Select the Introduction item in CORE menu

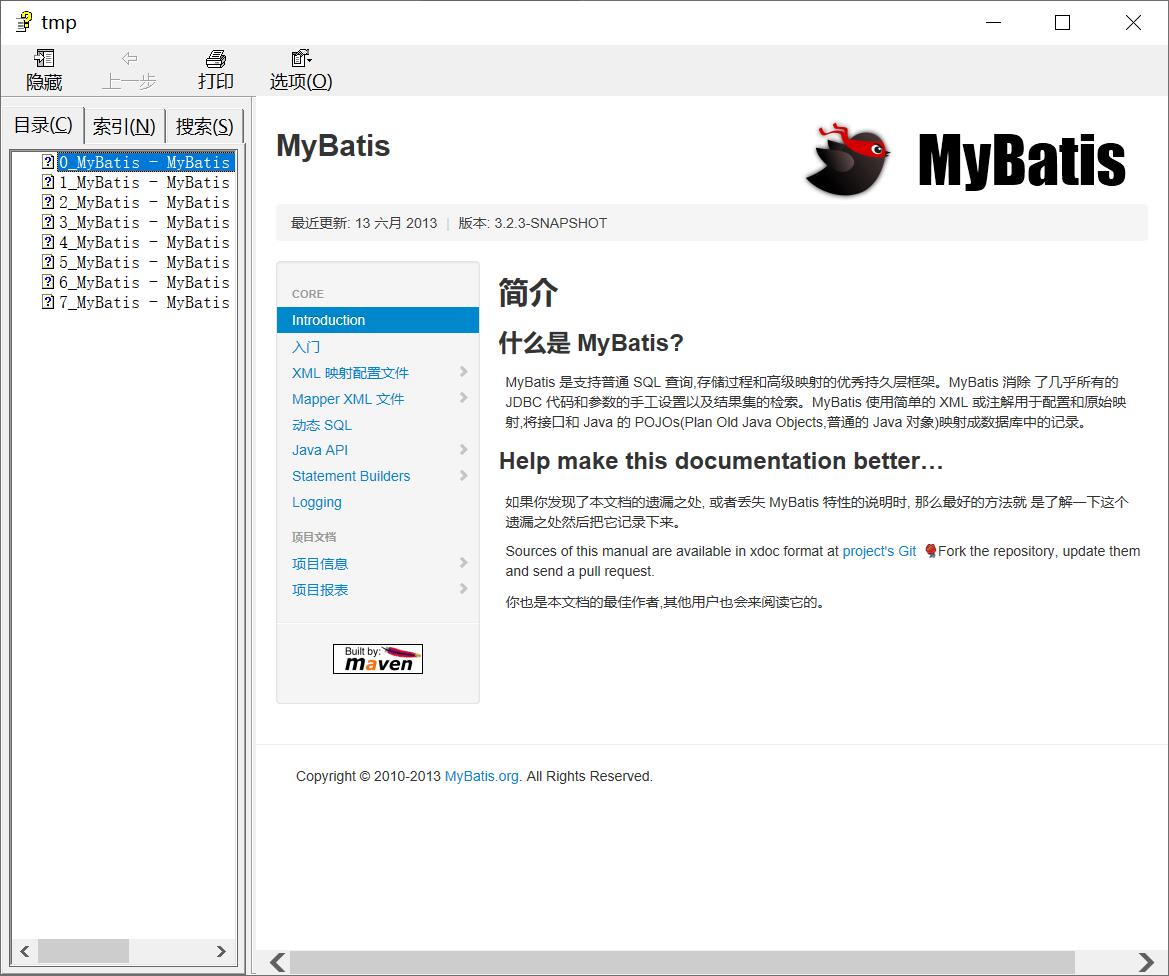point(378,320)
